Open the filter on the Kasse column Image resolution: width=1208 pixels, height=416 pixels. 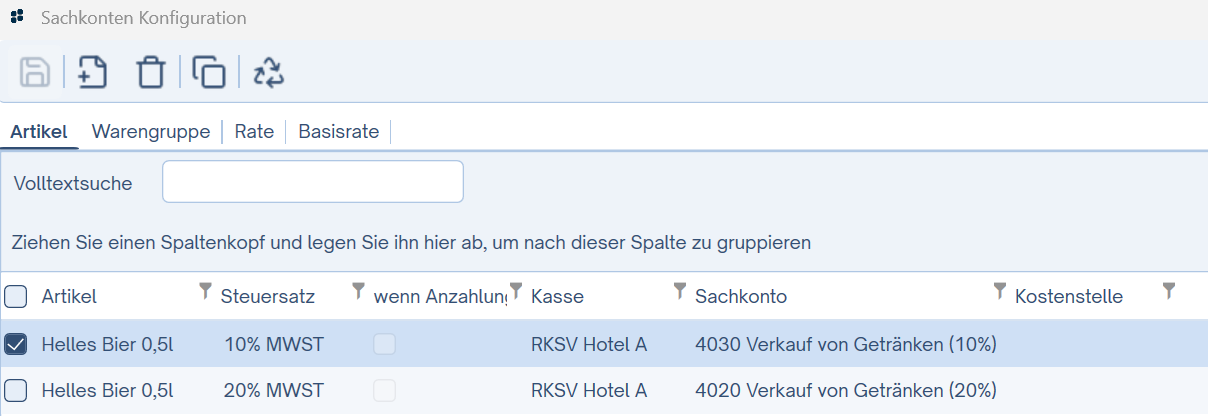[680, 291]
